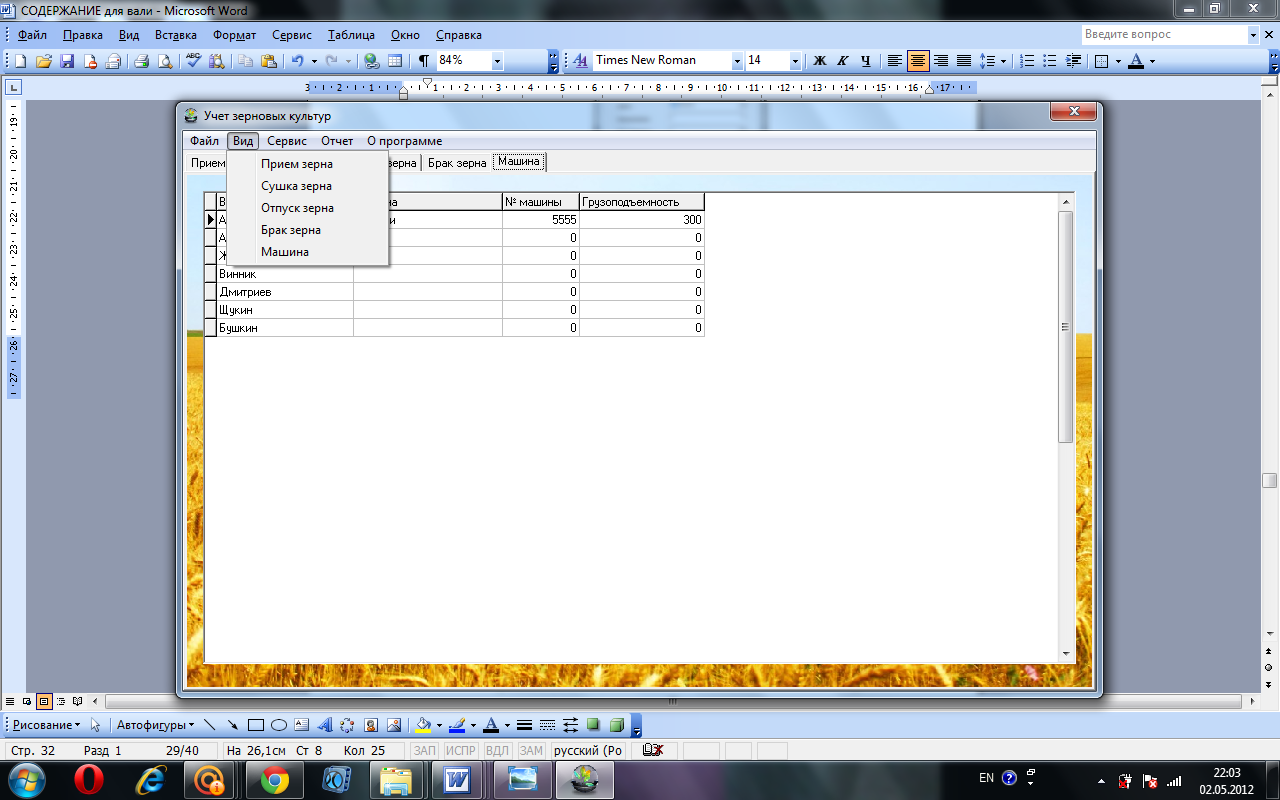Toggle Underline (Ч) formatting
The image size is (1280, 800).
point(866,61)
